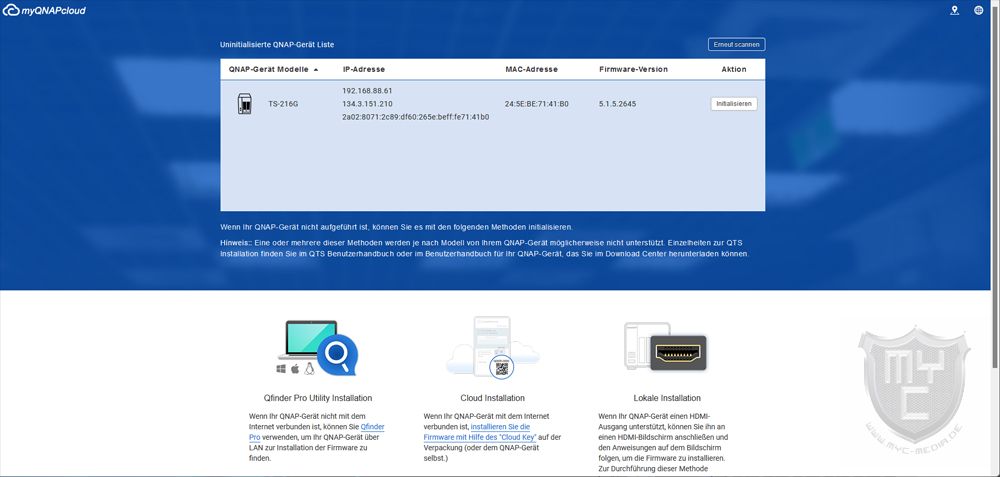Click the Cloud Installation QR code illustration
The image size is (1000, 477).
(492, 348)
